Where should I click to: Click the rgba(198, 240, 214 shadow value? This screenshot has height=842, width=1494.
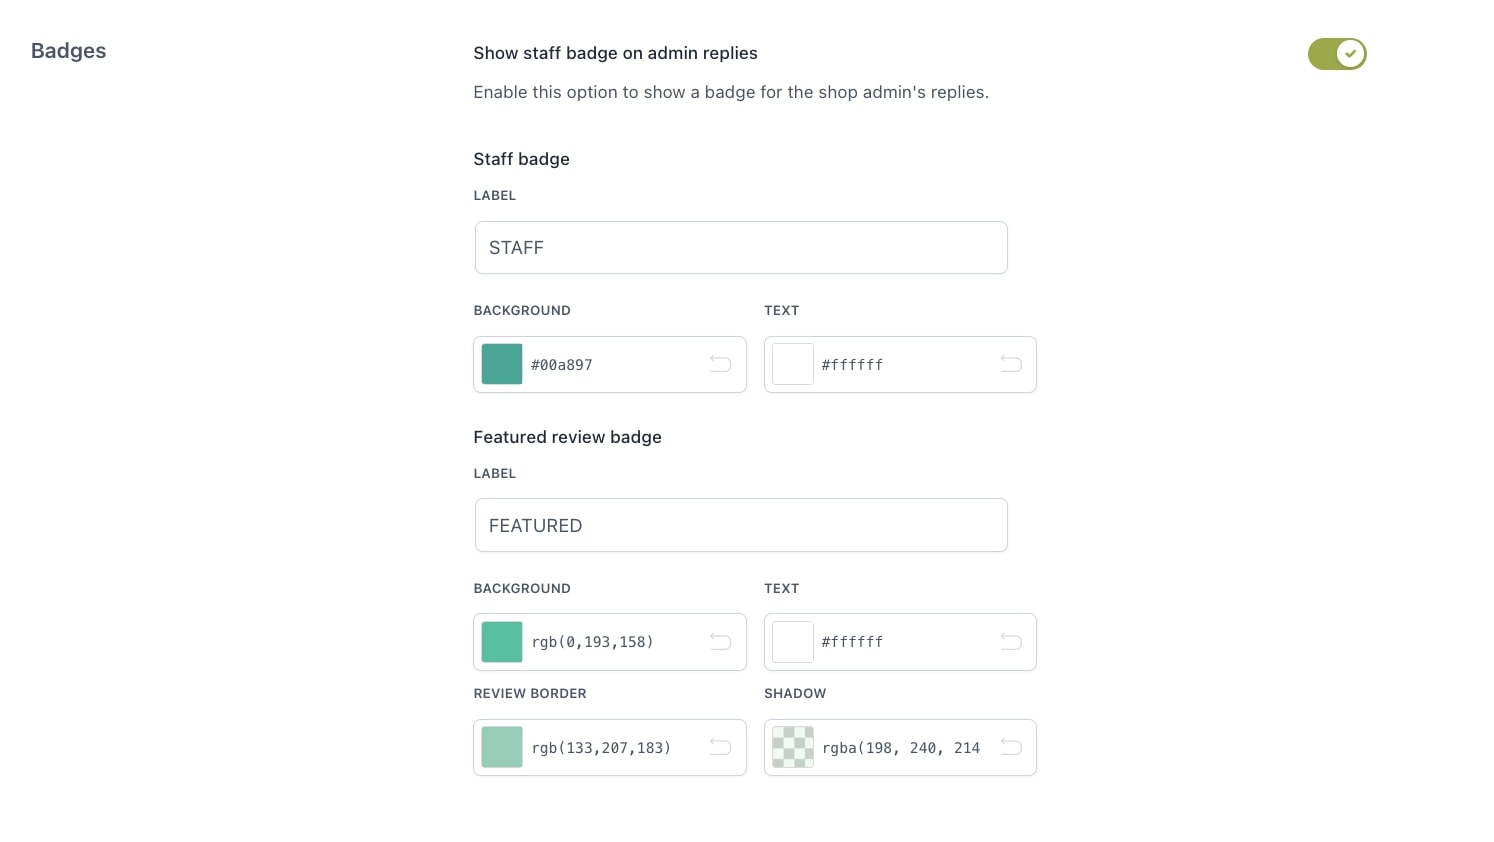[x=901, y=748]
